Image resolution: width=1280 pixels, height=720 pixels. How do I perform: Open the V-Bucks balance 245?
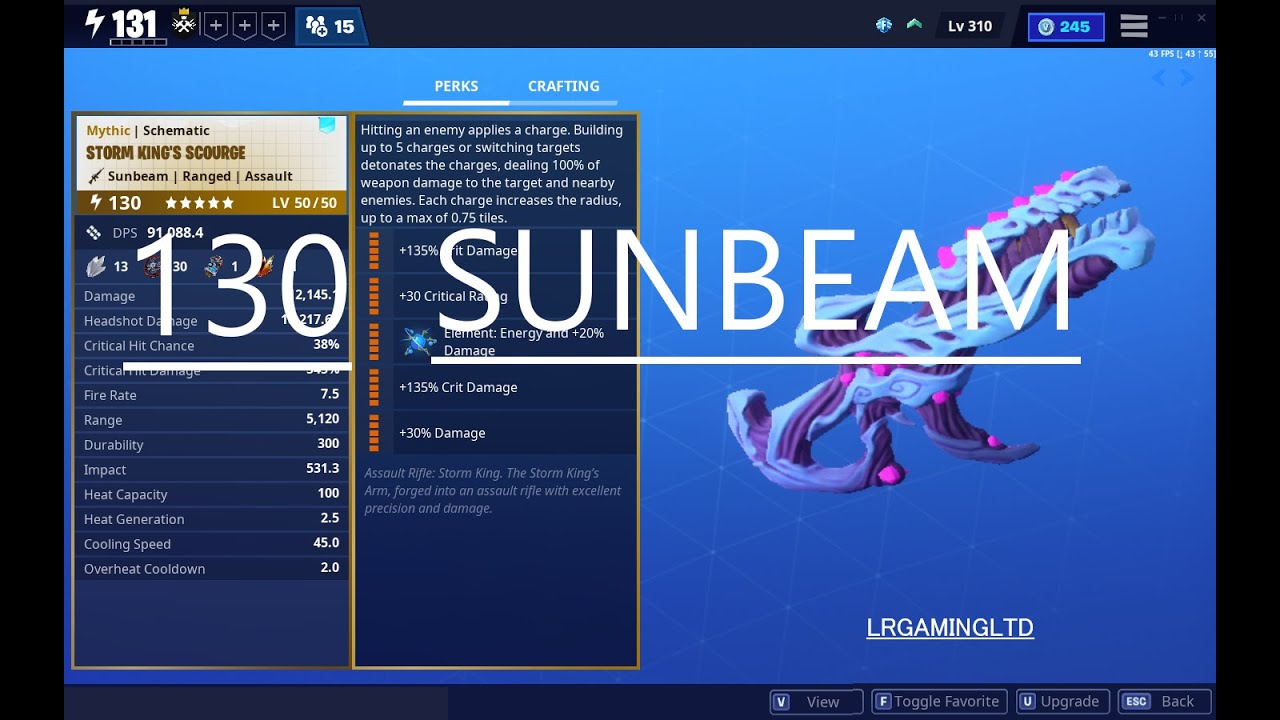tap(1066, 27)
